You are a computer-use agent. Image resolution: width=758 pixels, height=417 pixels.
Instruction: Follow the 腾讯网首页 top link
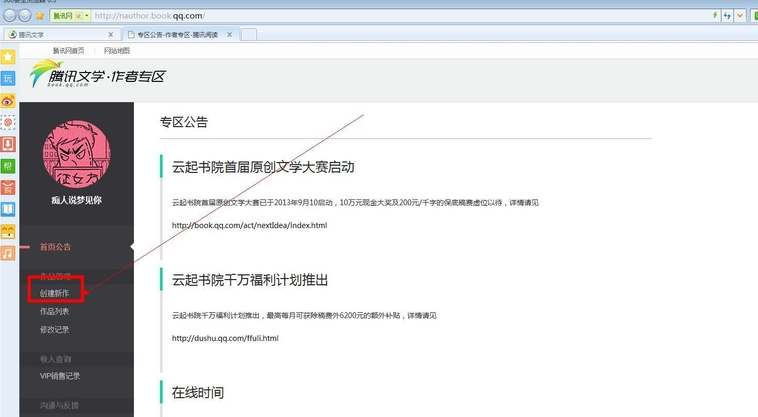click(x=69, y=51)
